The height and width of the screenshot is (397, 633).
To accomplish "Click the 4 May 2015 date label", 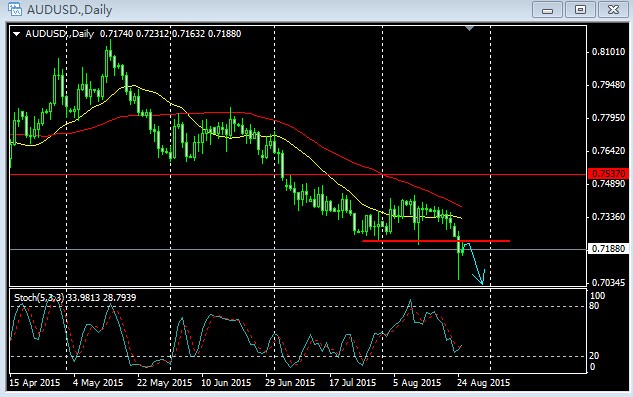I will [98, 382].
